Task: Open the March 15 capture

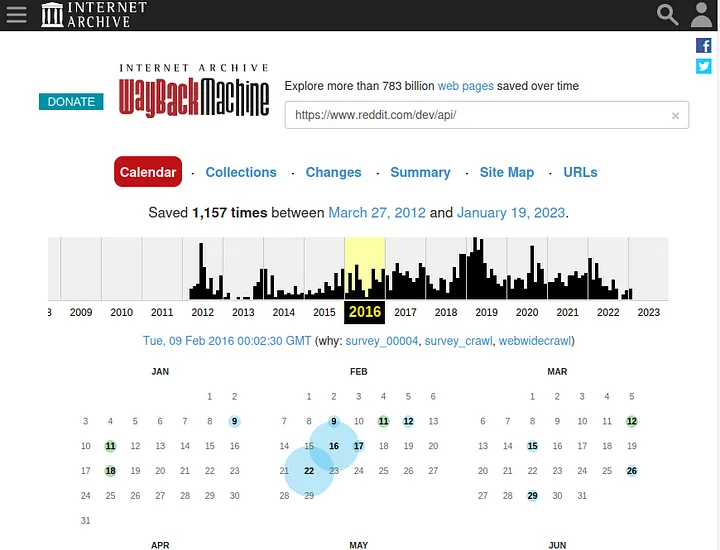Action: pyautogui.click(x=532, y=446)
